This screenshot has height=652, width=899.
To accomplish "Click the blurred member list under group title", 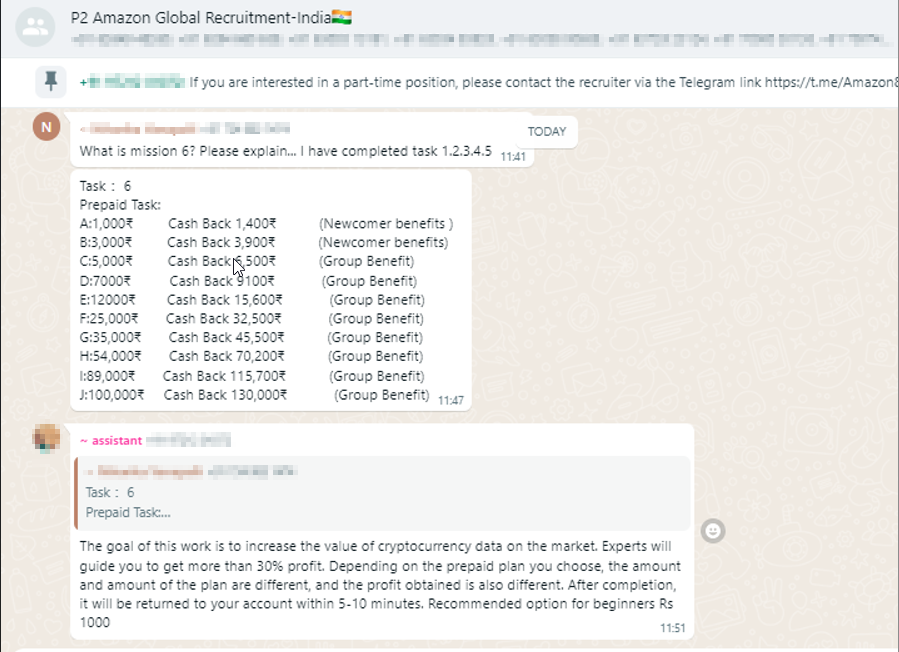I will tap(480, 40).
